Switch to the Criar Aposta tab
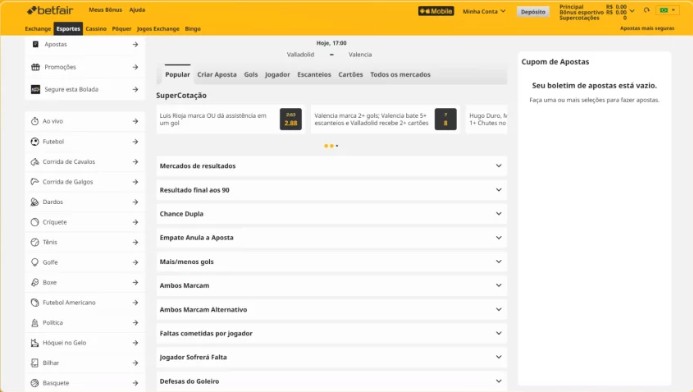The image size is (693, 392). point(217,75)
